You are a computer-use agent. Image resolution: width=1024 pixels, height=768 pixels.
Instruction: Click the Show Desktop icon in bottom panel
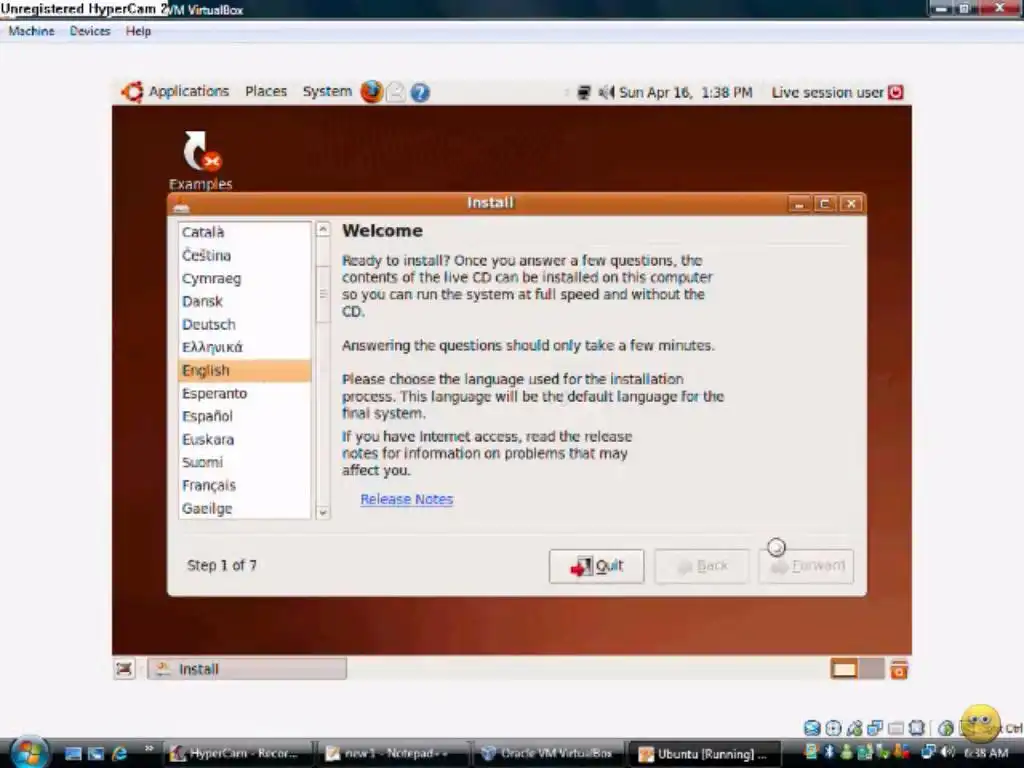124,669
